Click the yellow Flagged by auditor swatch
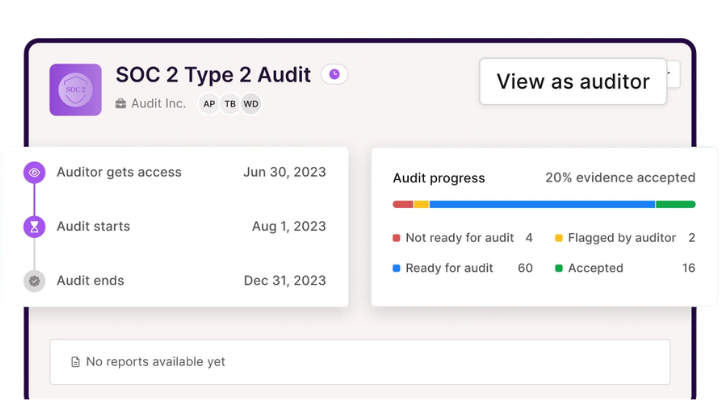This screenshot has width=720, height=400. [x=559, y=239]
